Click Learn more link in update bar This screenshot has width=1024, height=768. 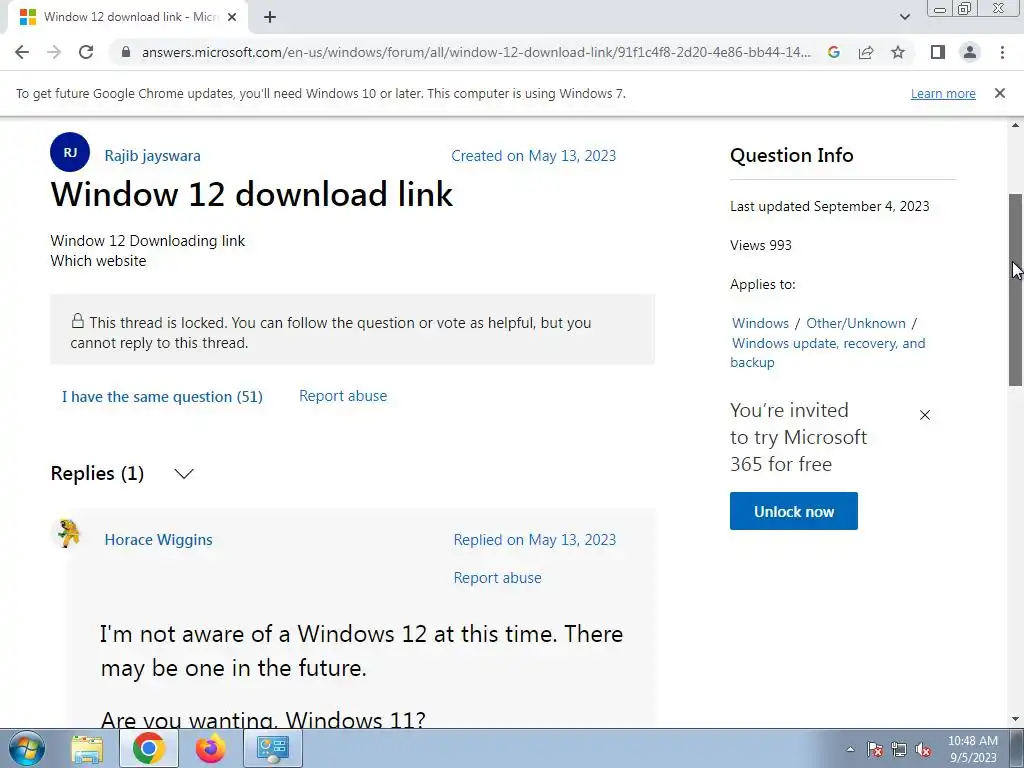click(x=943, y=94)
